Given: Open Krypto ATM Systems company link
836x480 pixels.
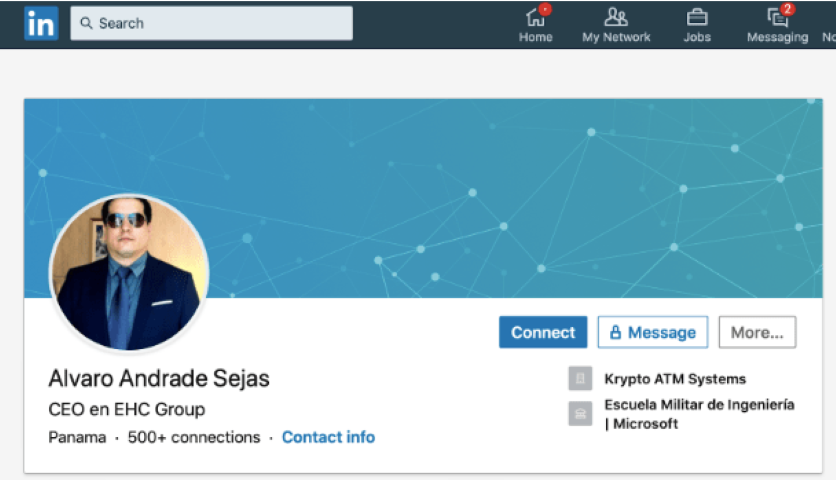Looking at the screenshot, I should tap(675, 379).
